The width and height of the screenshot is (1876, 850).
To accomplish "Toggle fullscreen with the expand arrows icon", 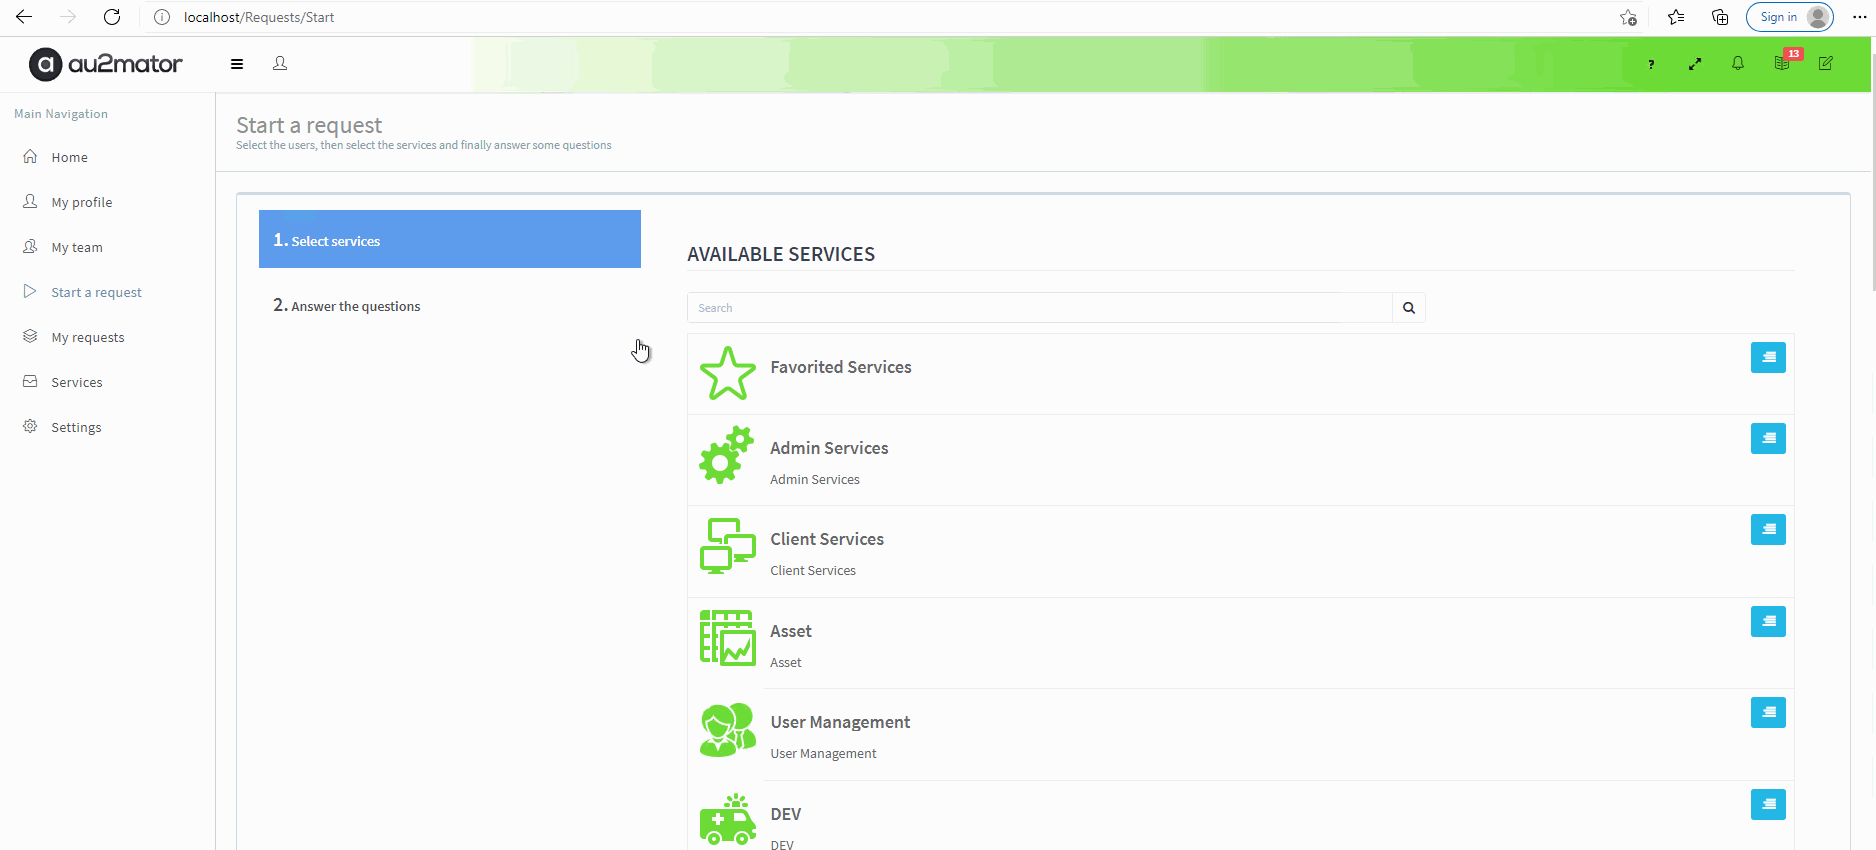I will coord(1695,64).
